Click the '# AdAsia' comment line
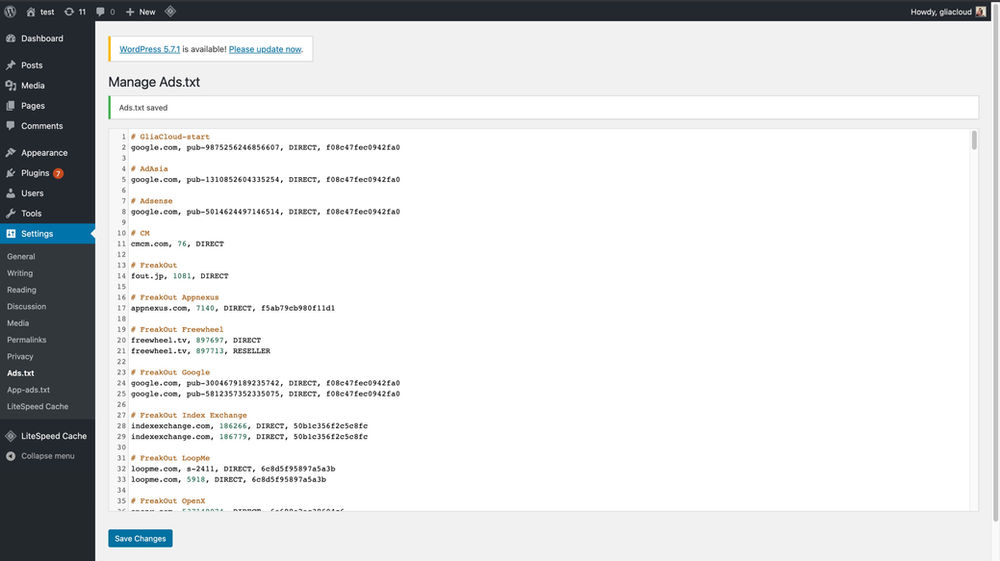1000x561 pixels. (x=149, y=169)
